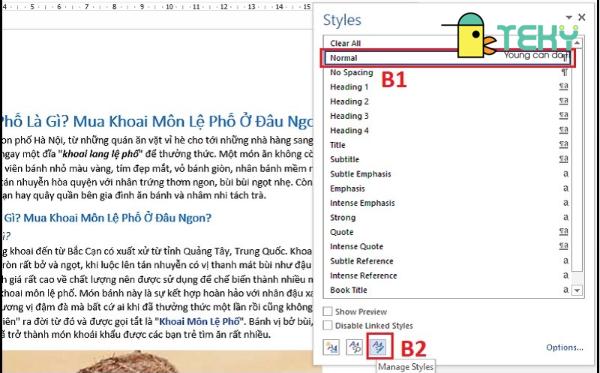
Task: Click the linked-style icon beside Heading 2
Action: coord(564,101)
